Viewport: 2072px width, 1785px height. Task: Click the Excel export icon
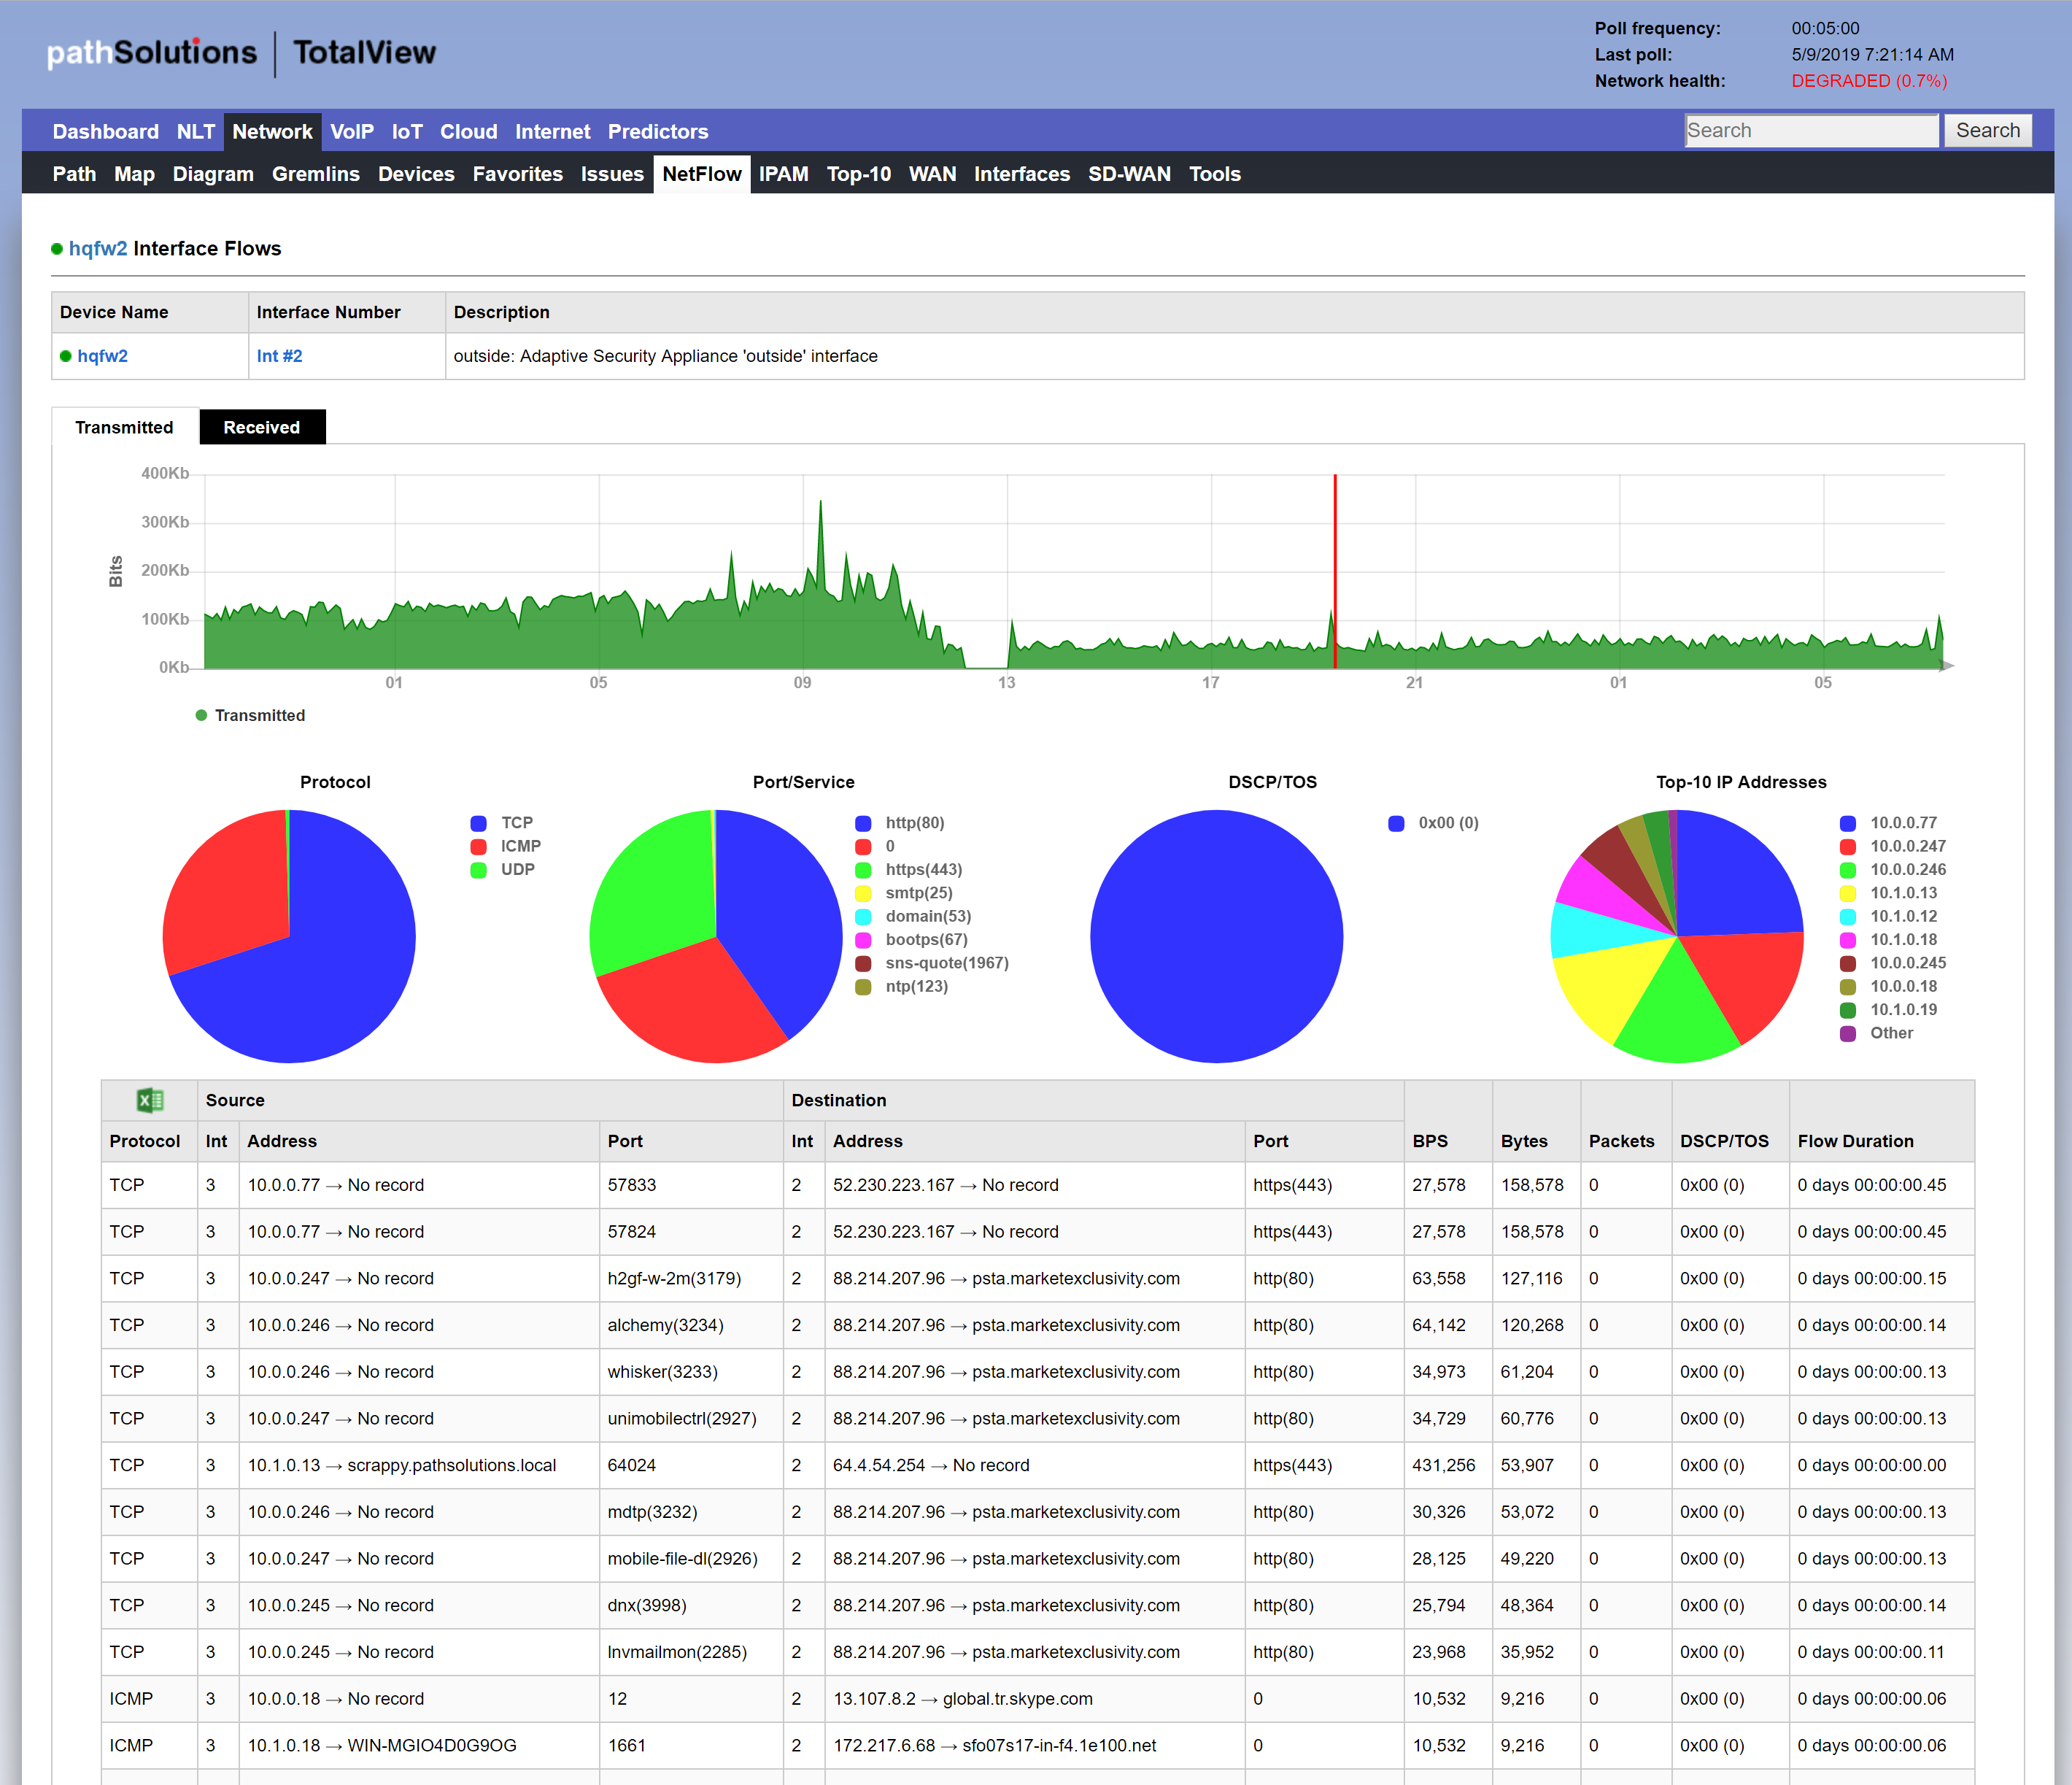pyautogui.click(x=150, y=1100)
